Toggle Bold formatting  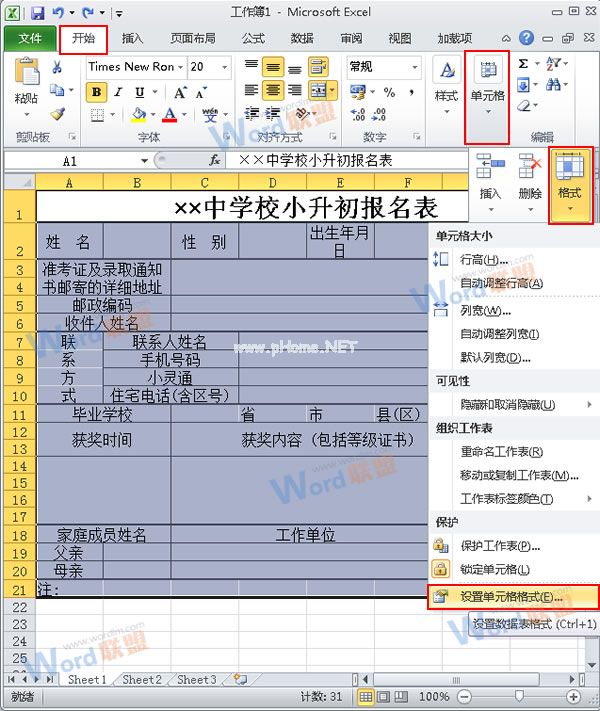[96, 92]
